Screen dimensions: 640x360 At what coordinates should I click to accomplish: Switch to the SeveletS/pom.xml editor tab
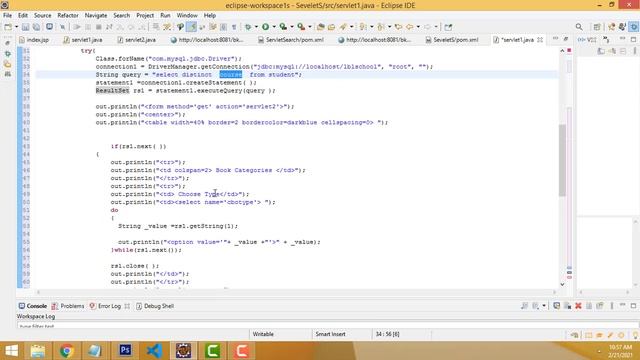[452, 40]
